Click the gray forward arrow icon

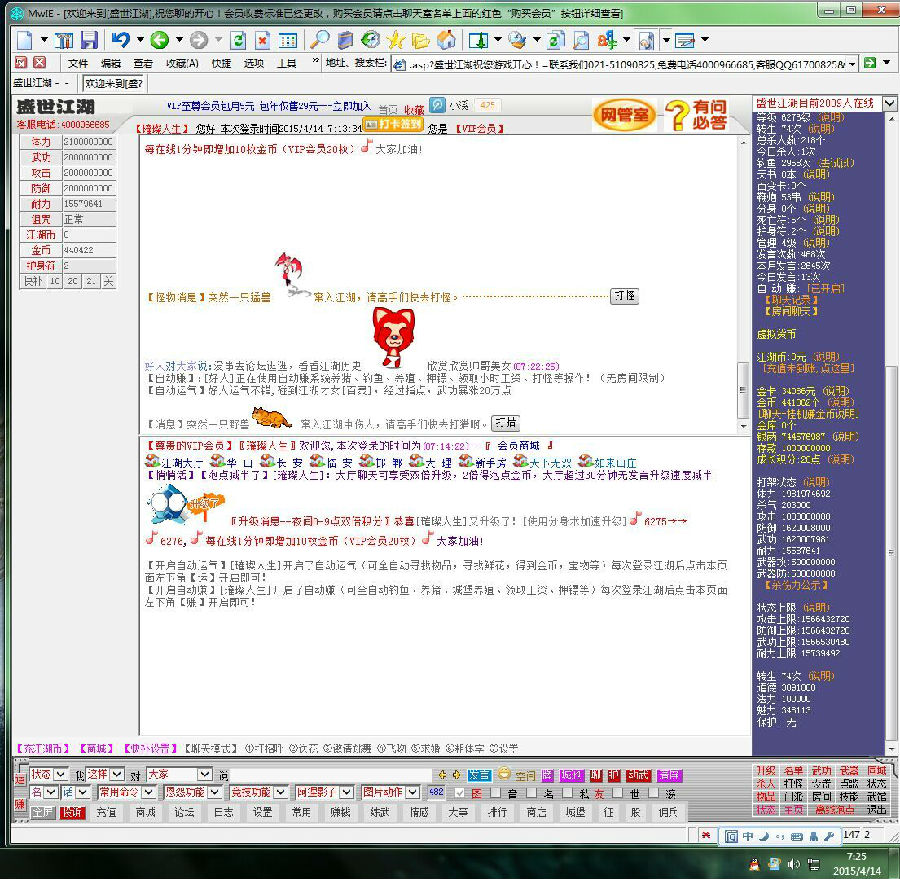199,40
